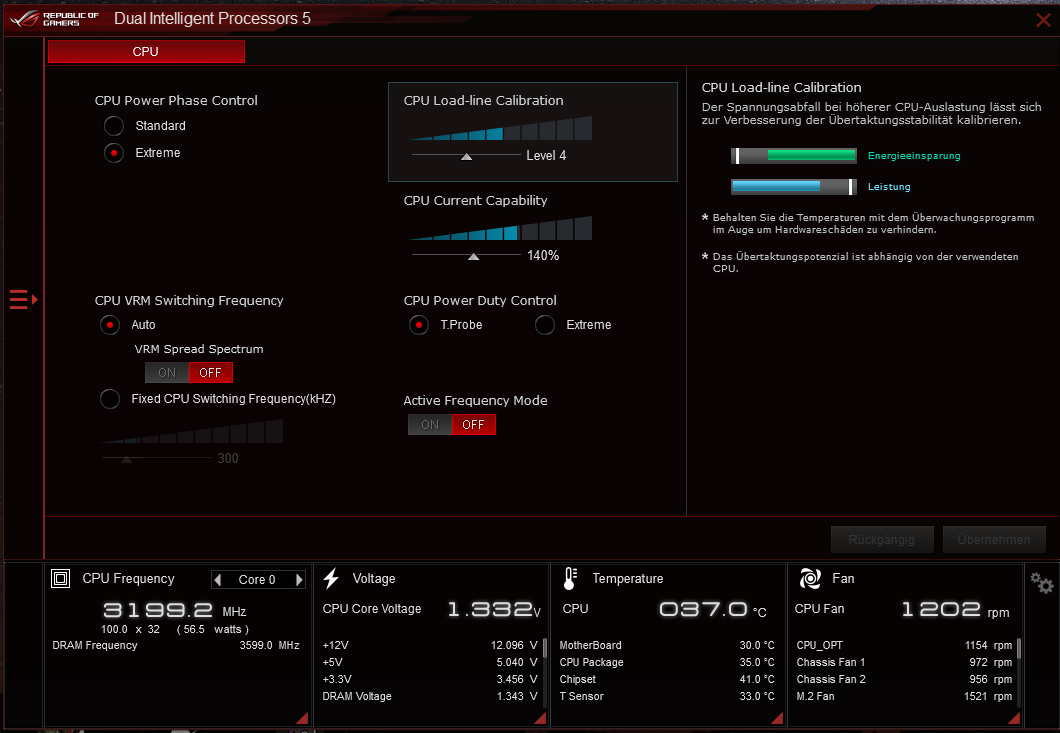
Task: Click the Chassis Fan 1 row
Action: [904, 662]
